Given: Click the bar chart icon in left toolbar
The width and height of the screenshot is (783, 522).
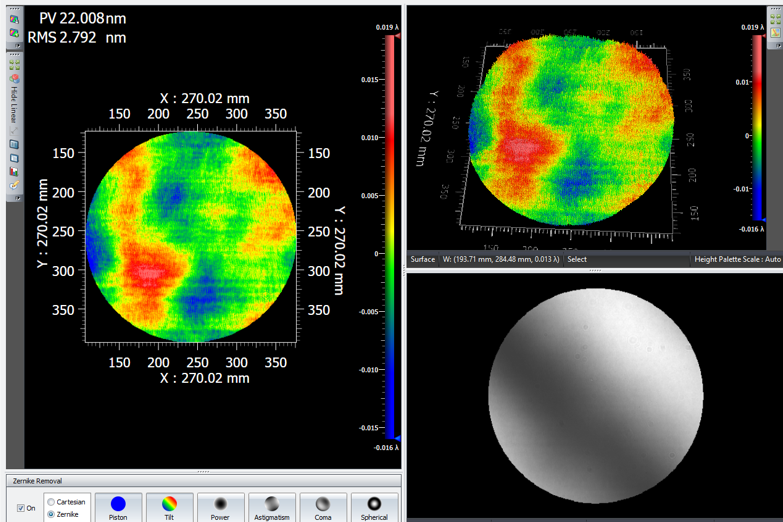Looking at the screenshot, I should coord(15,171).
